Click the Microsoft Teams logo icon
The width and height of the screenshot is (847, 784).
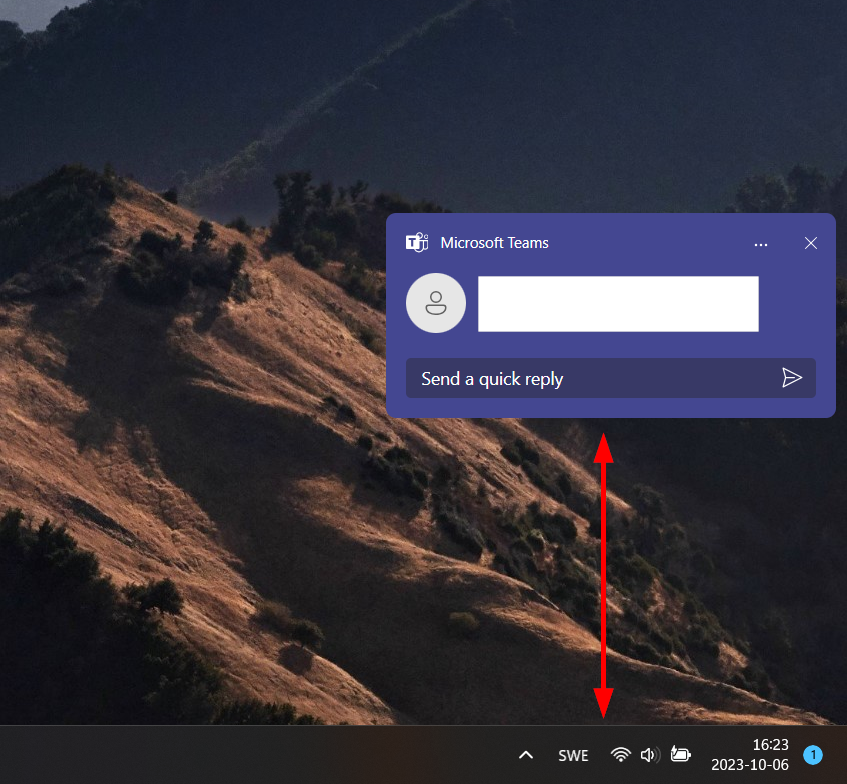(416, 242)
